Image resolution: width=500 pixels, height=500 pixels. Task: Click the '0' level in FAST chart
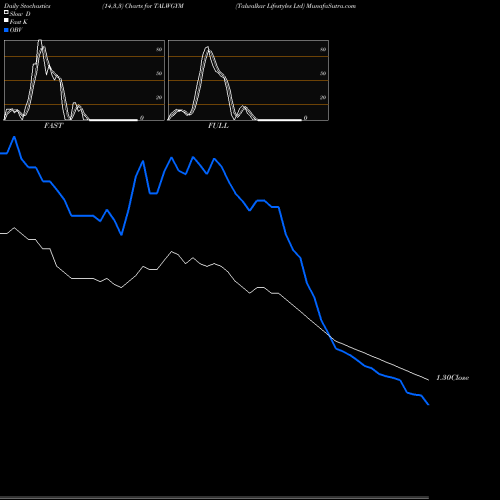pos(142,118)
